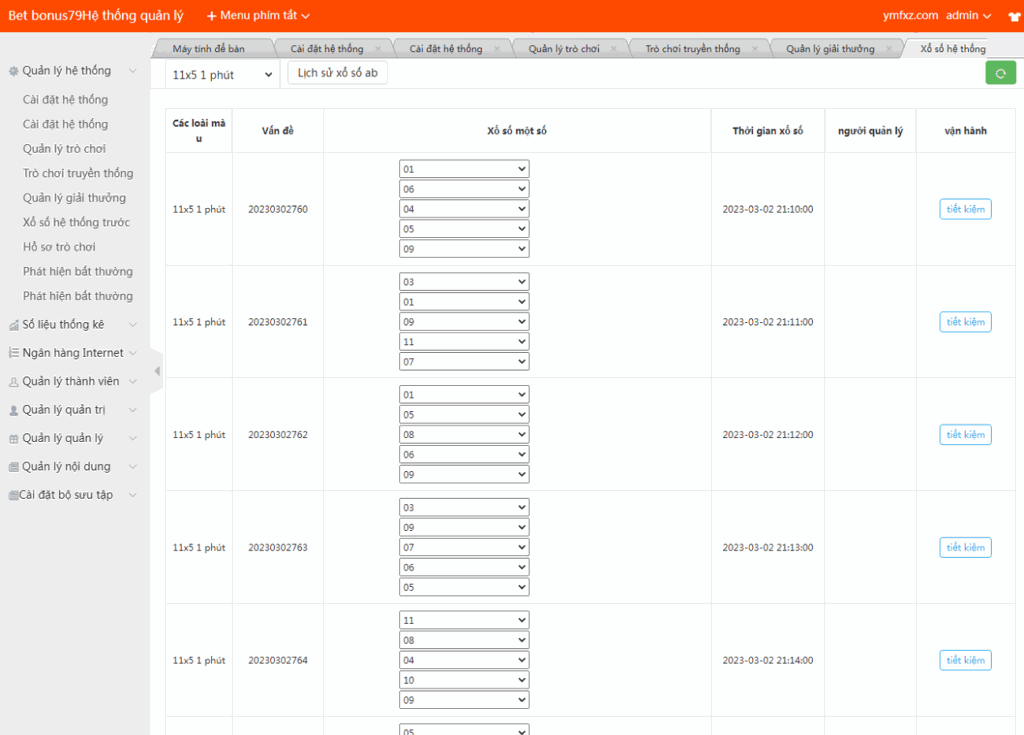Open the admin user dropdown menu

(x=968, y=16)
